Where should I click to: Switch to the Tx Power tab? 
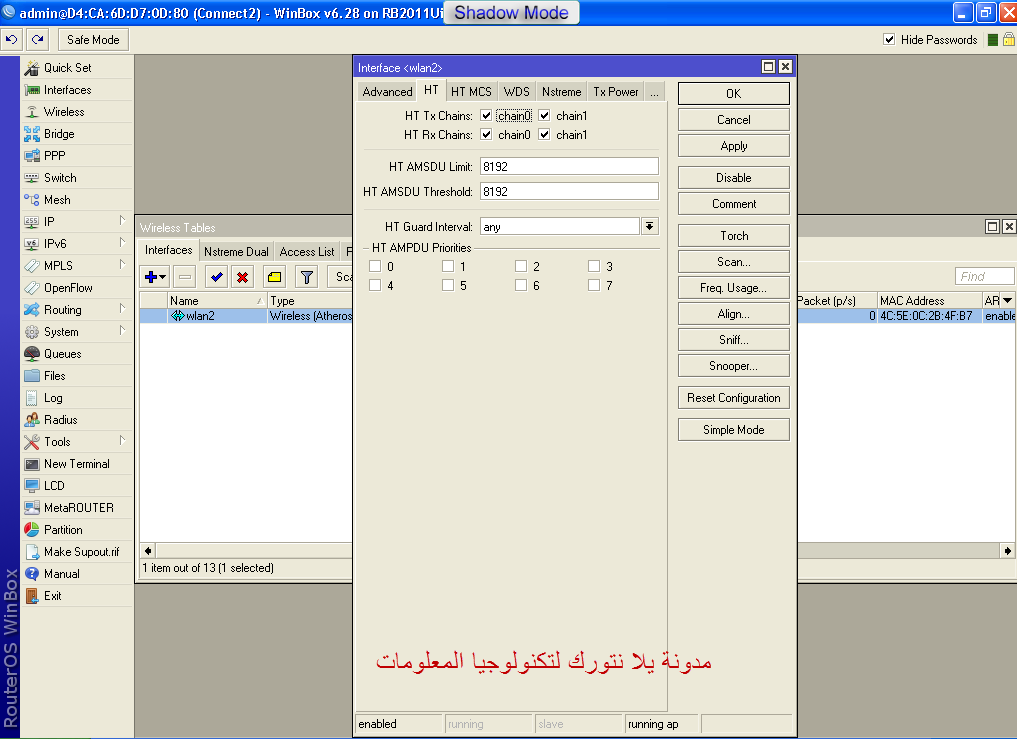click(x=616, y=91)
